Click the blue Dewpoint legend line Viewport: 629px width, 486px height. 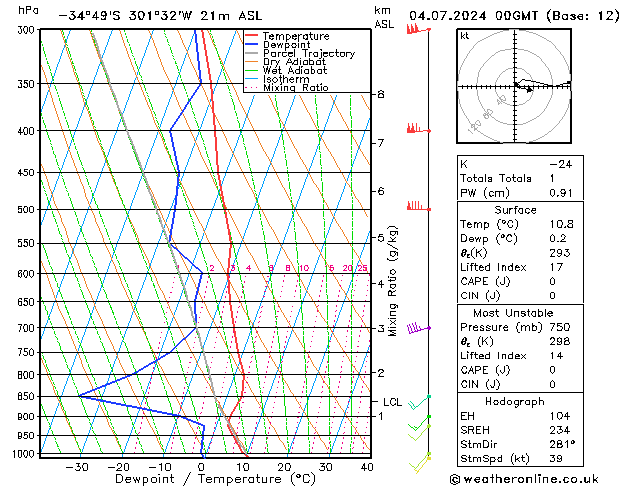tap(252, 45)
